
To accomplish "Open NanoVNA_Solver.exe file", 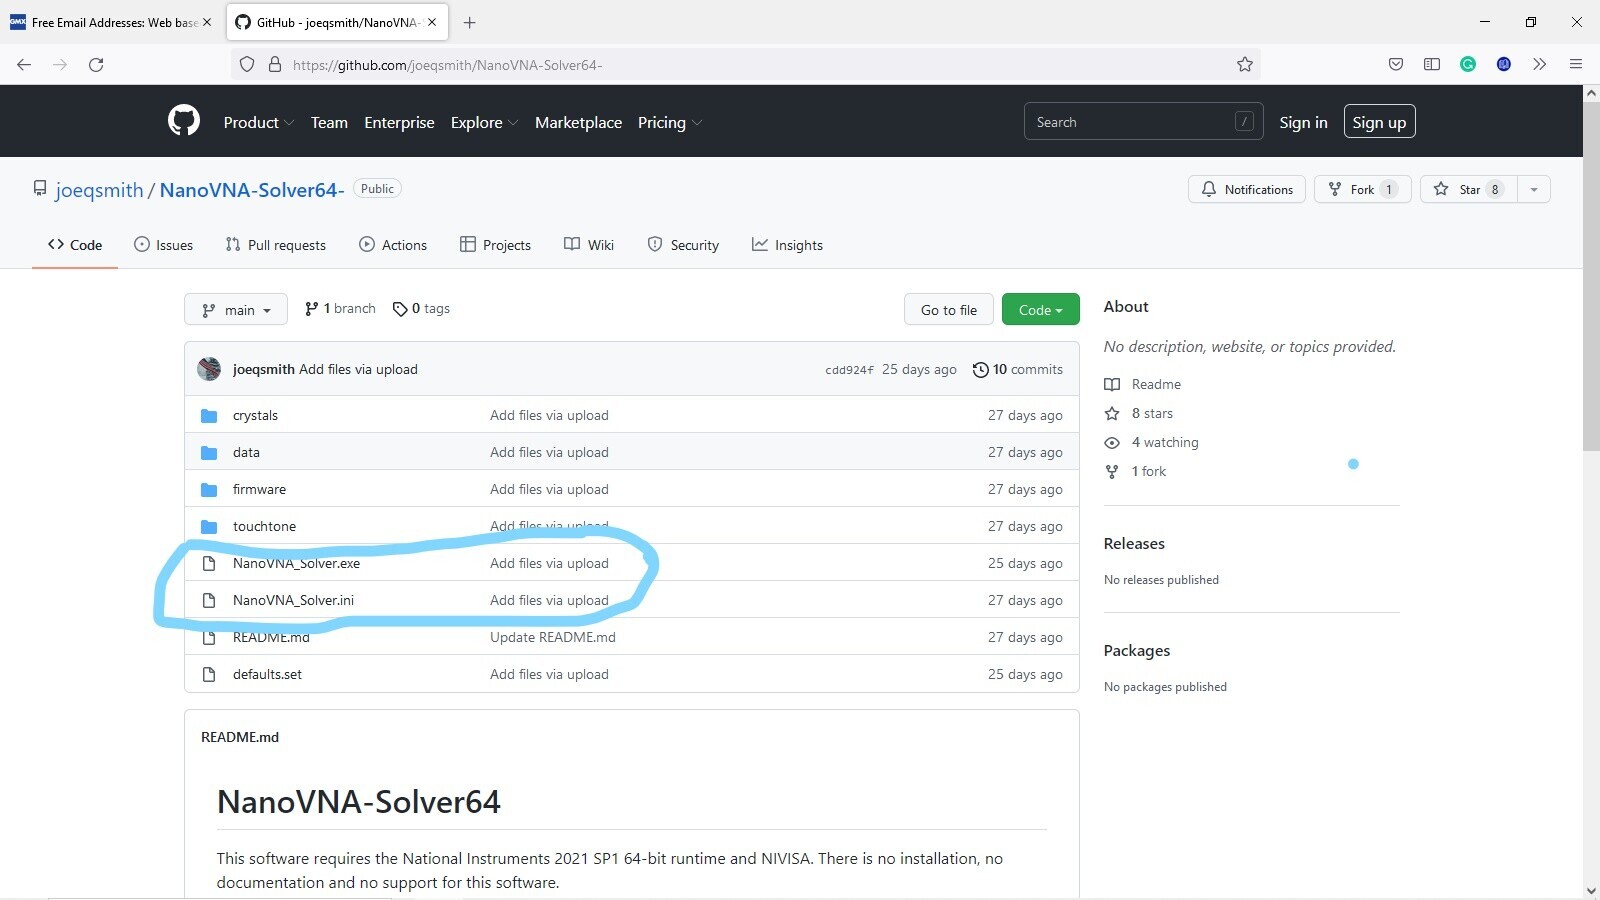I will (296, 563).
